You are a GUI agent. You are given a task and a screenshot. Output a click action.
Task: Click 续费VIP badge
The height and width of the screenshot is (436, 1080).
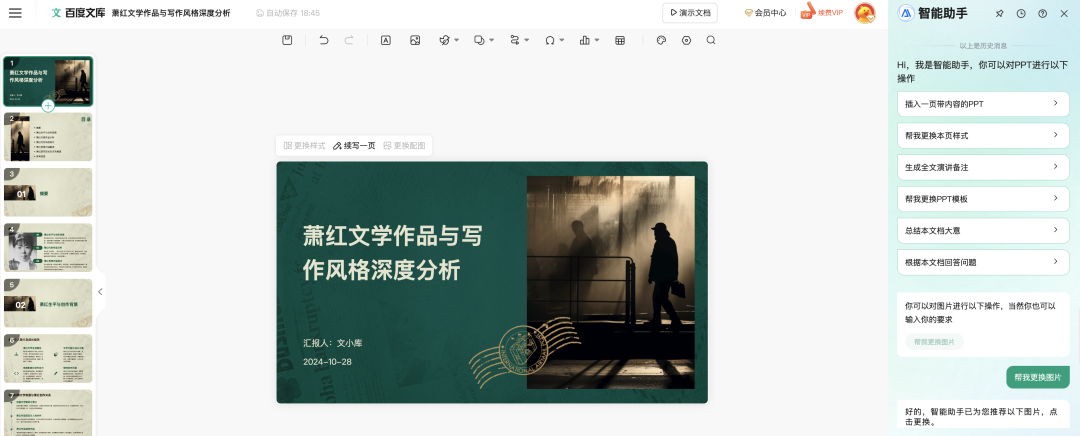click(x=822, y=13)
